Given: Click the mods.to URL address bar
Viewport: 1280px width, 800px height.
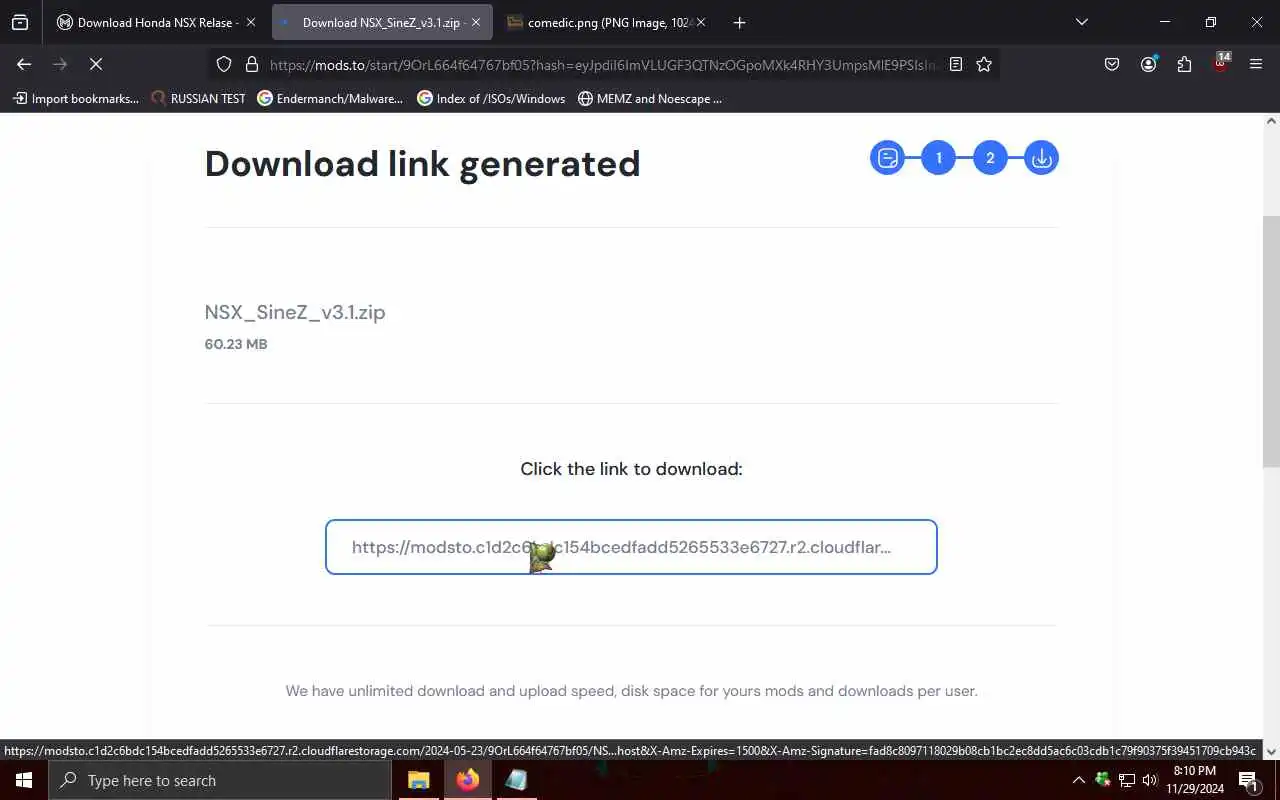Looking at the screenshot, I should pos(603,64).
